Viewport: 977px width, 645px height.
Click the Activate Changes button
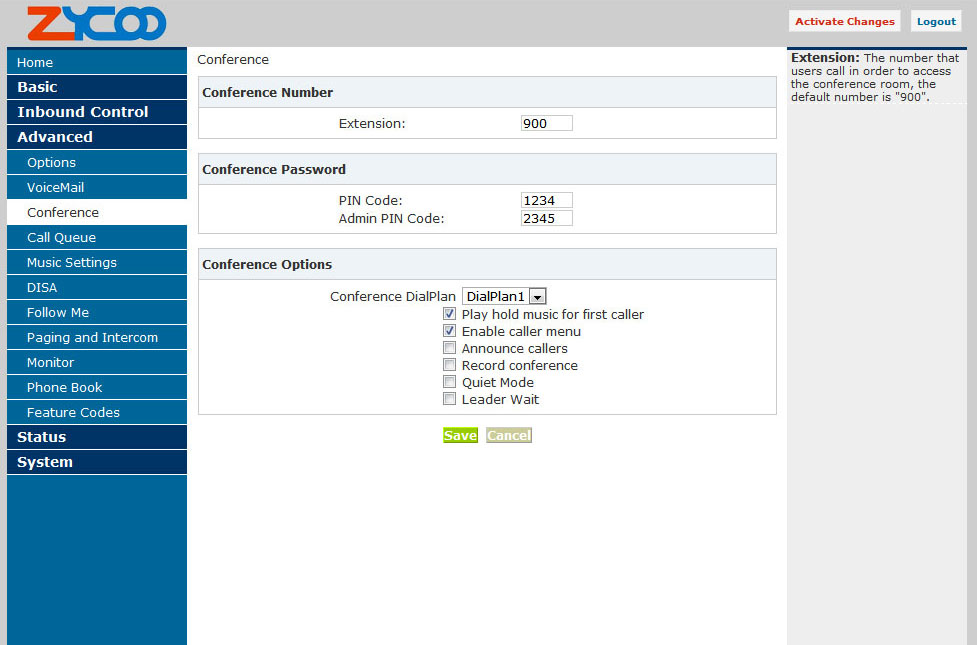pos(845,22)
